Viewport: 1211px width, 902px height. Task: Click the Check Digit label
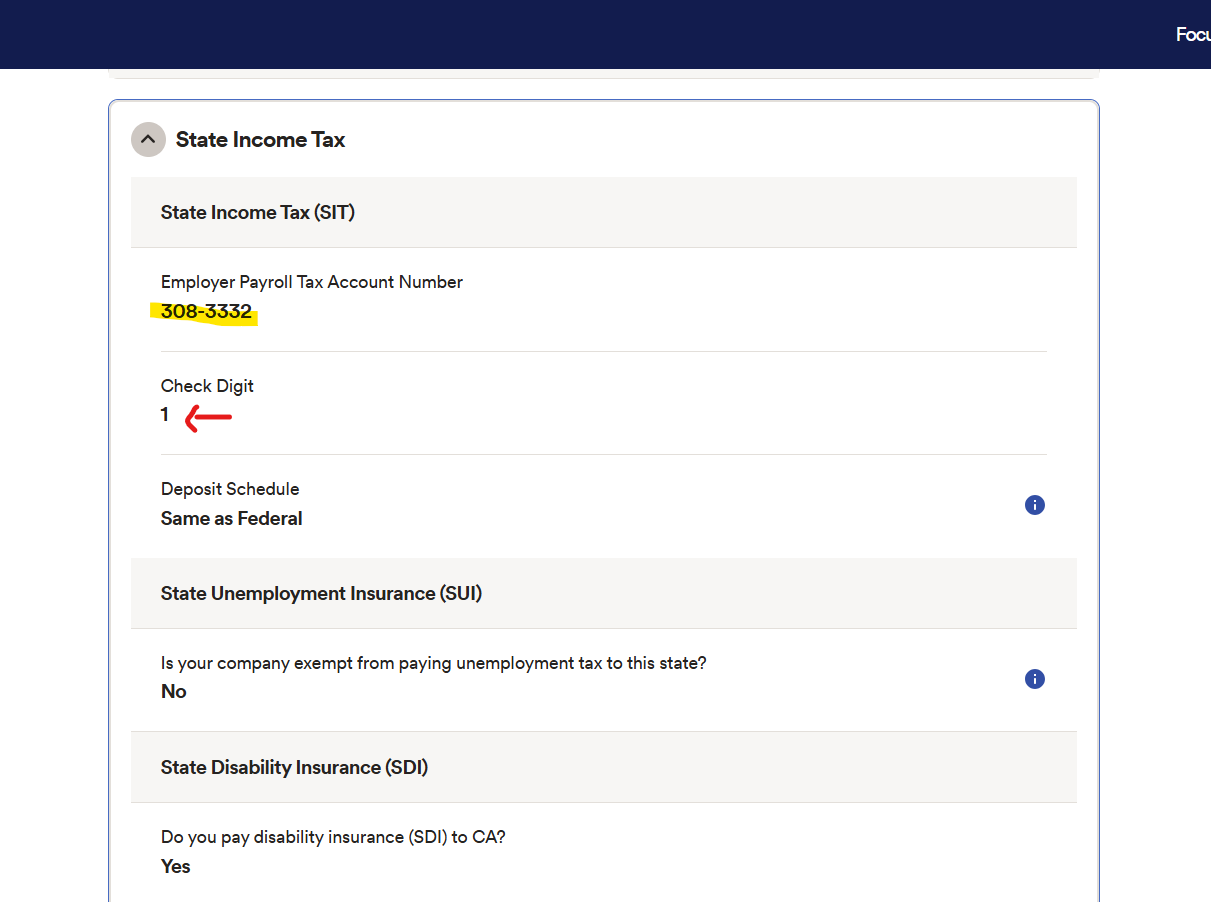(x=207, y=386)
